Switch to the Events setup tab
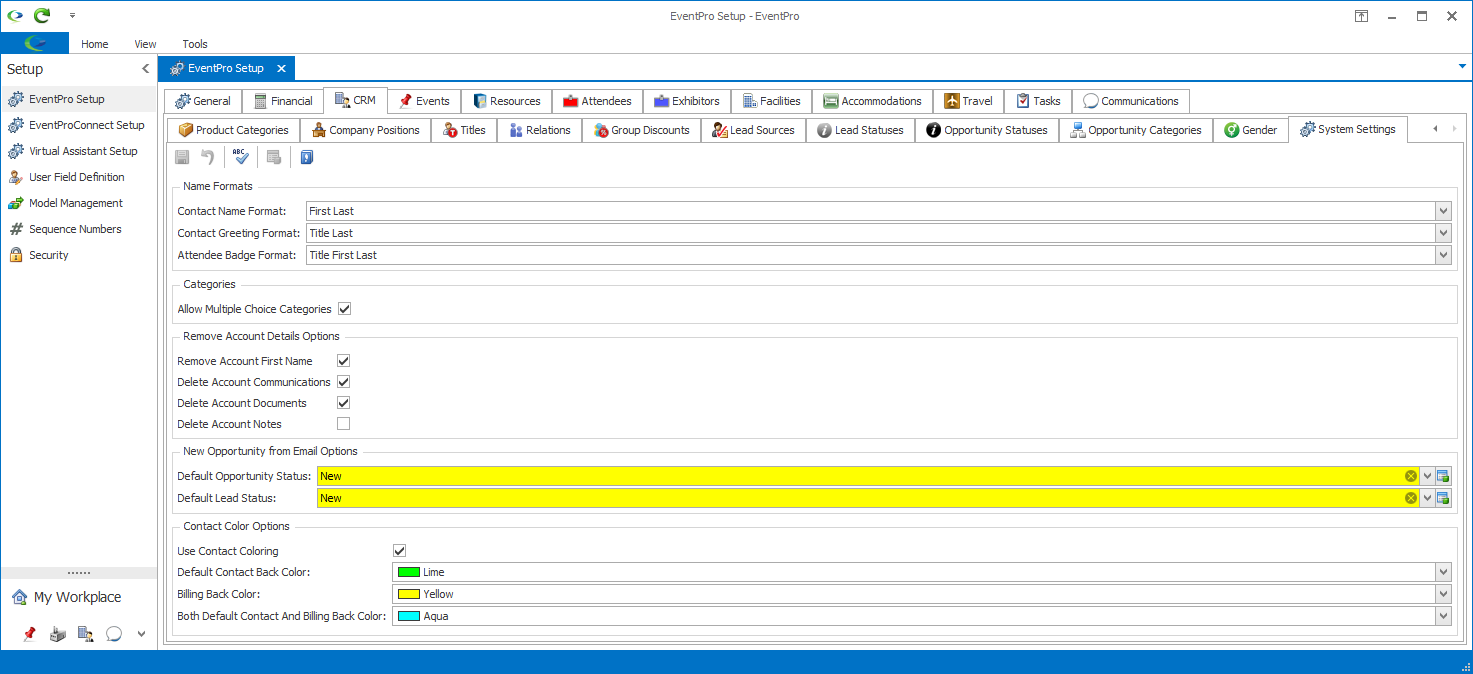Screen dimensions: 1473x674 (424, 101)
